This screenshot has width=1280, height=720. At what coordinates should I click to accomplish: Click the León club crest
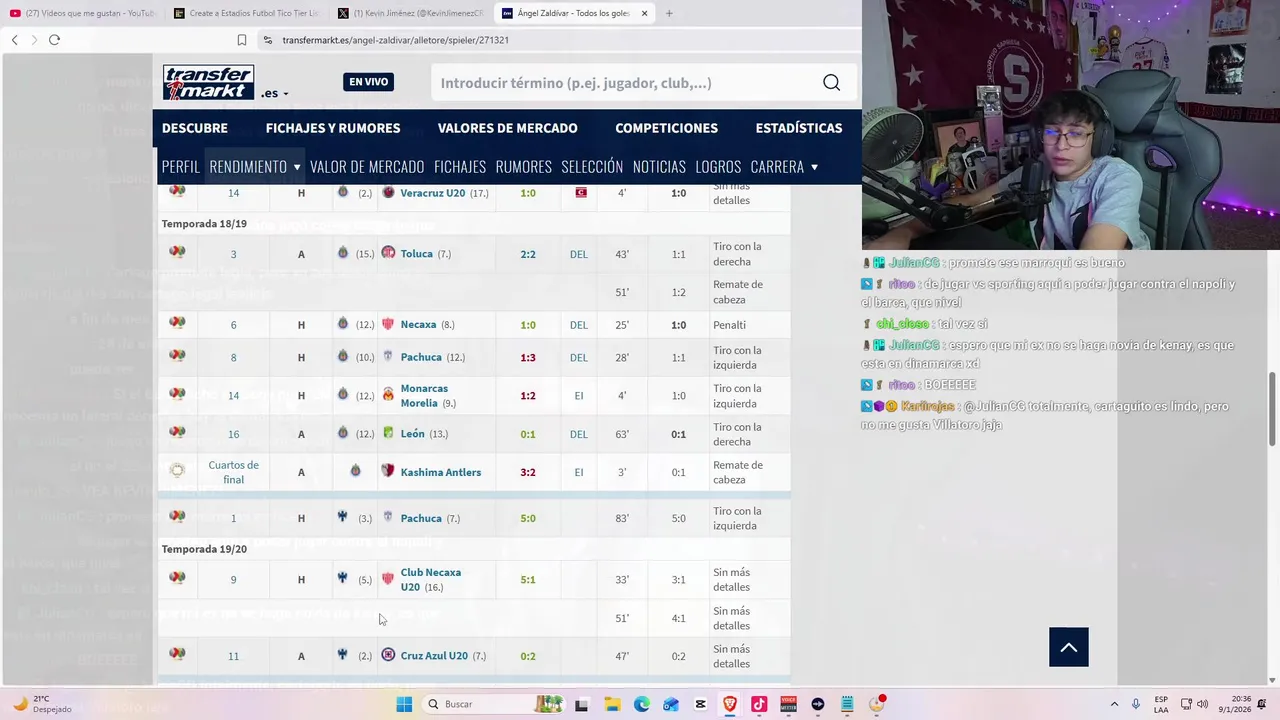tap(388, 433)
